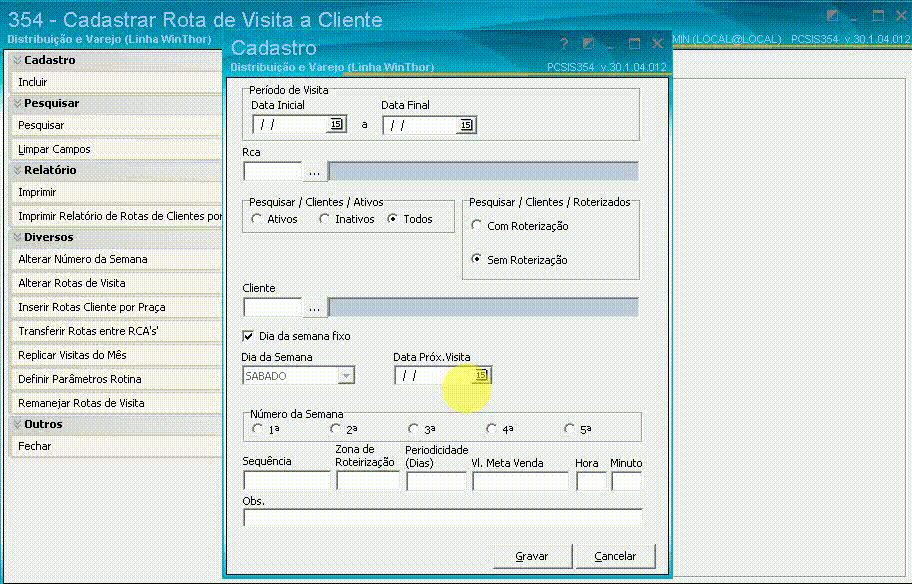Image resolution: width=912 pixels, height=584 pixels.
Task: Select 4ª week number radio
Action: click(491, 429)
